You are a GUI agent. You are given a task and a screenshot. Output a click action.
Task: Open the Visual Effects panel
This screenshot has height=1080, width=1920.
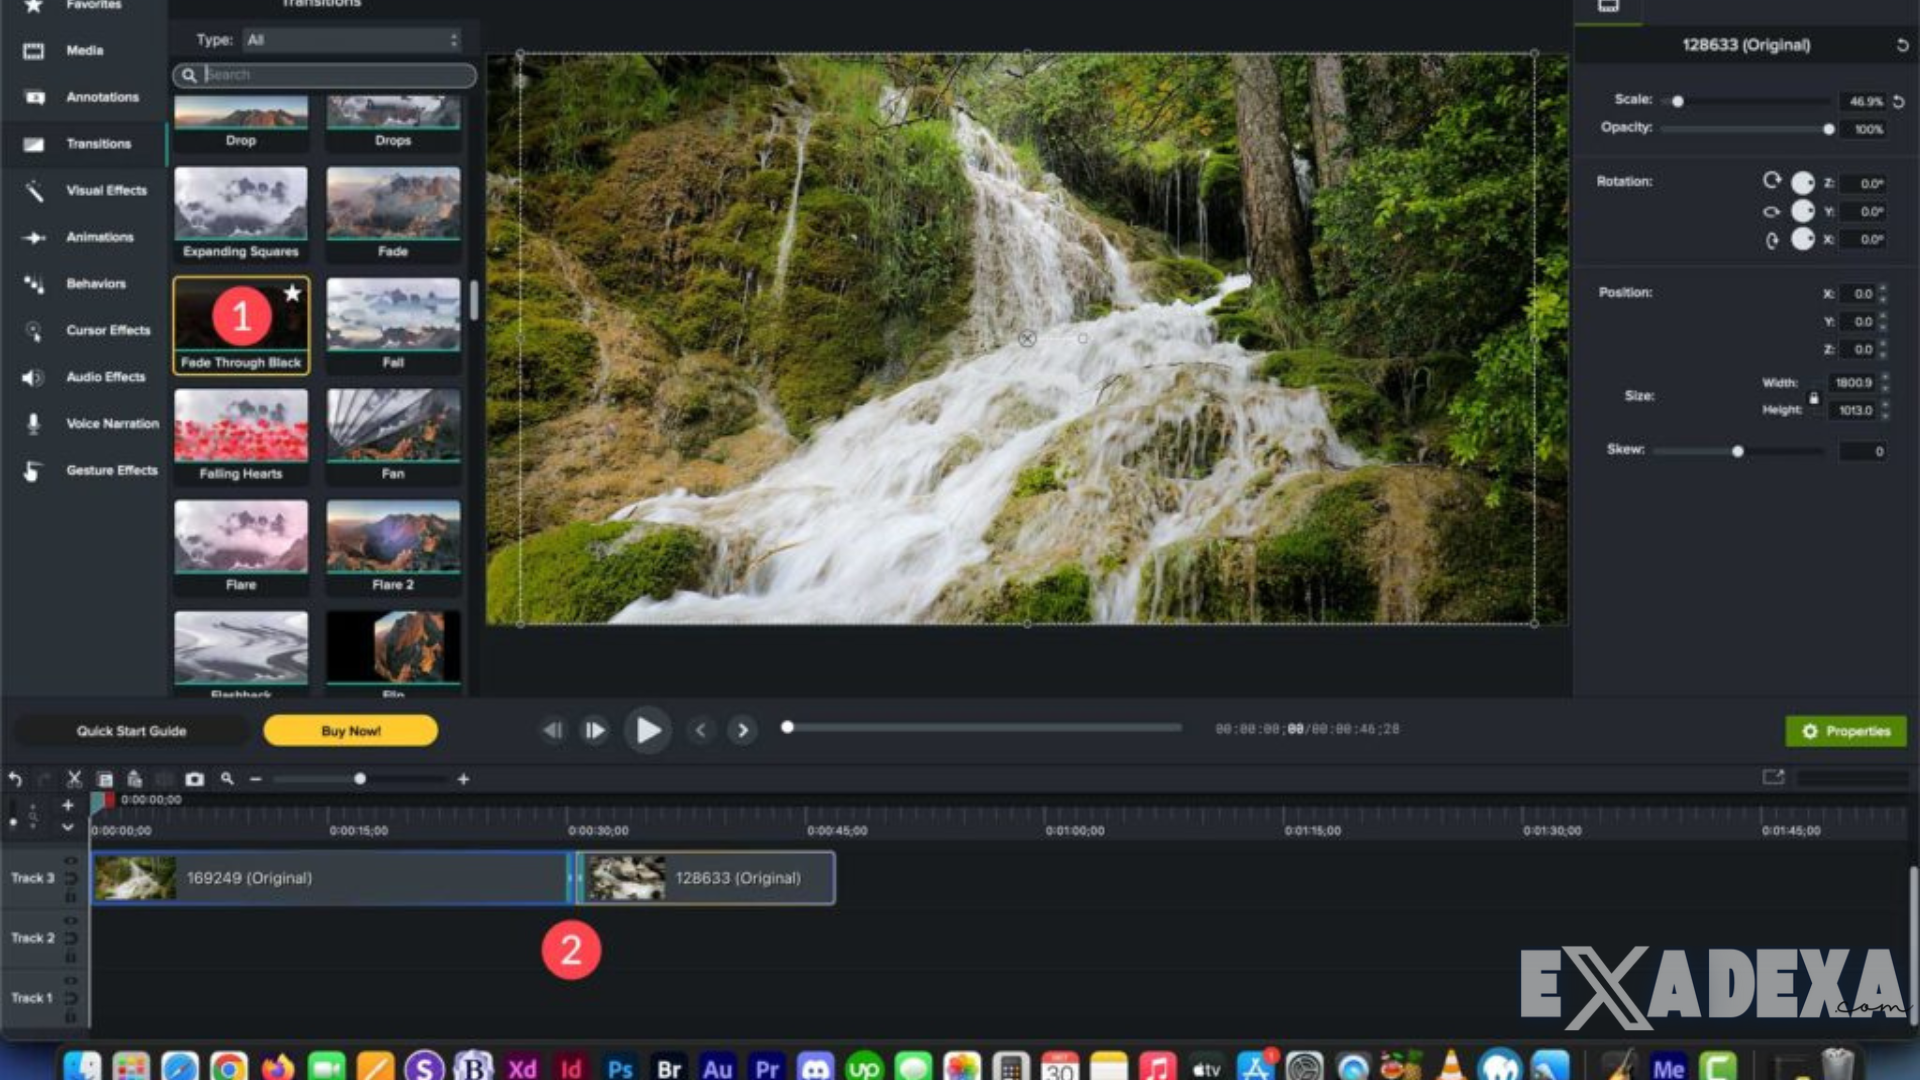(105, 190)
